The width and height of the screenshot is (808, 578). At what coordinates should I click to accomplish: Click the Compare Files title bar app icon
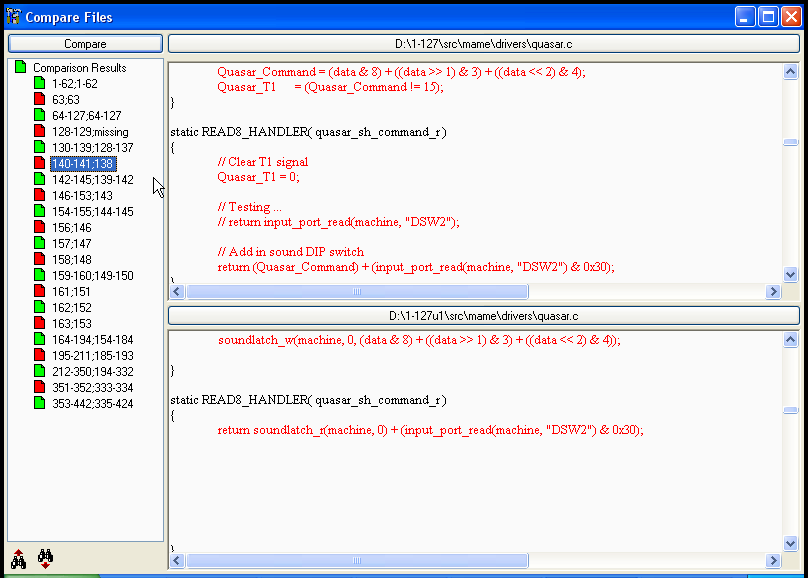(13, 17)
